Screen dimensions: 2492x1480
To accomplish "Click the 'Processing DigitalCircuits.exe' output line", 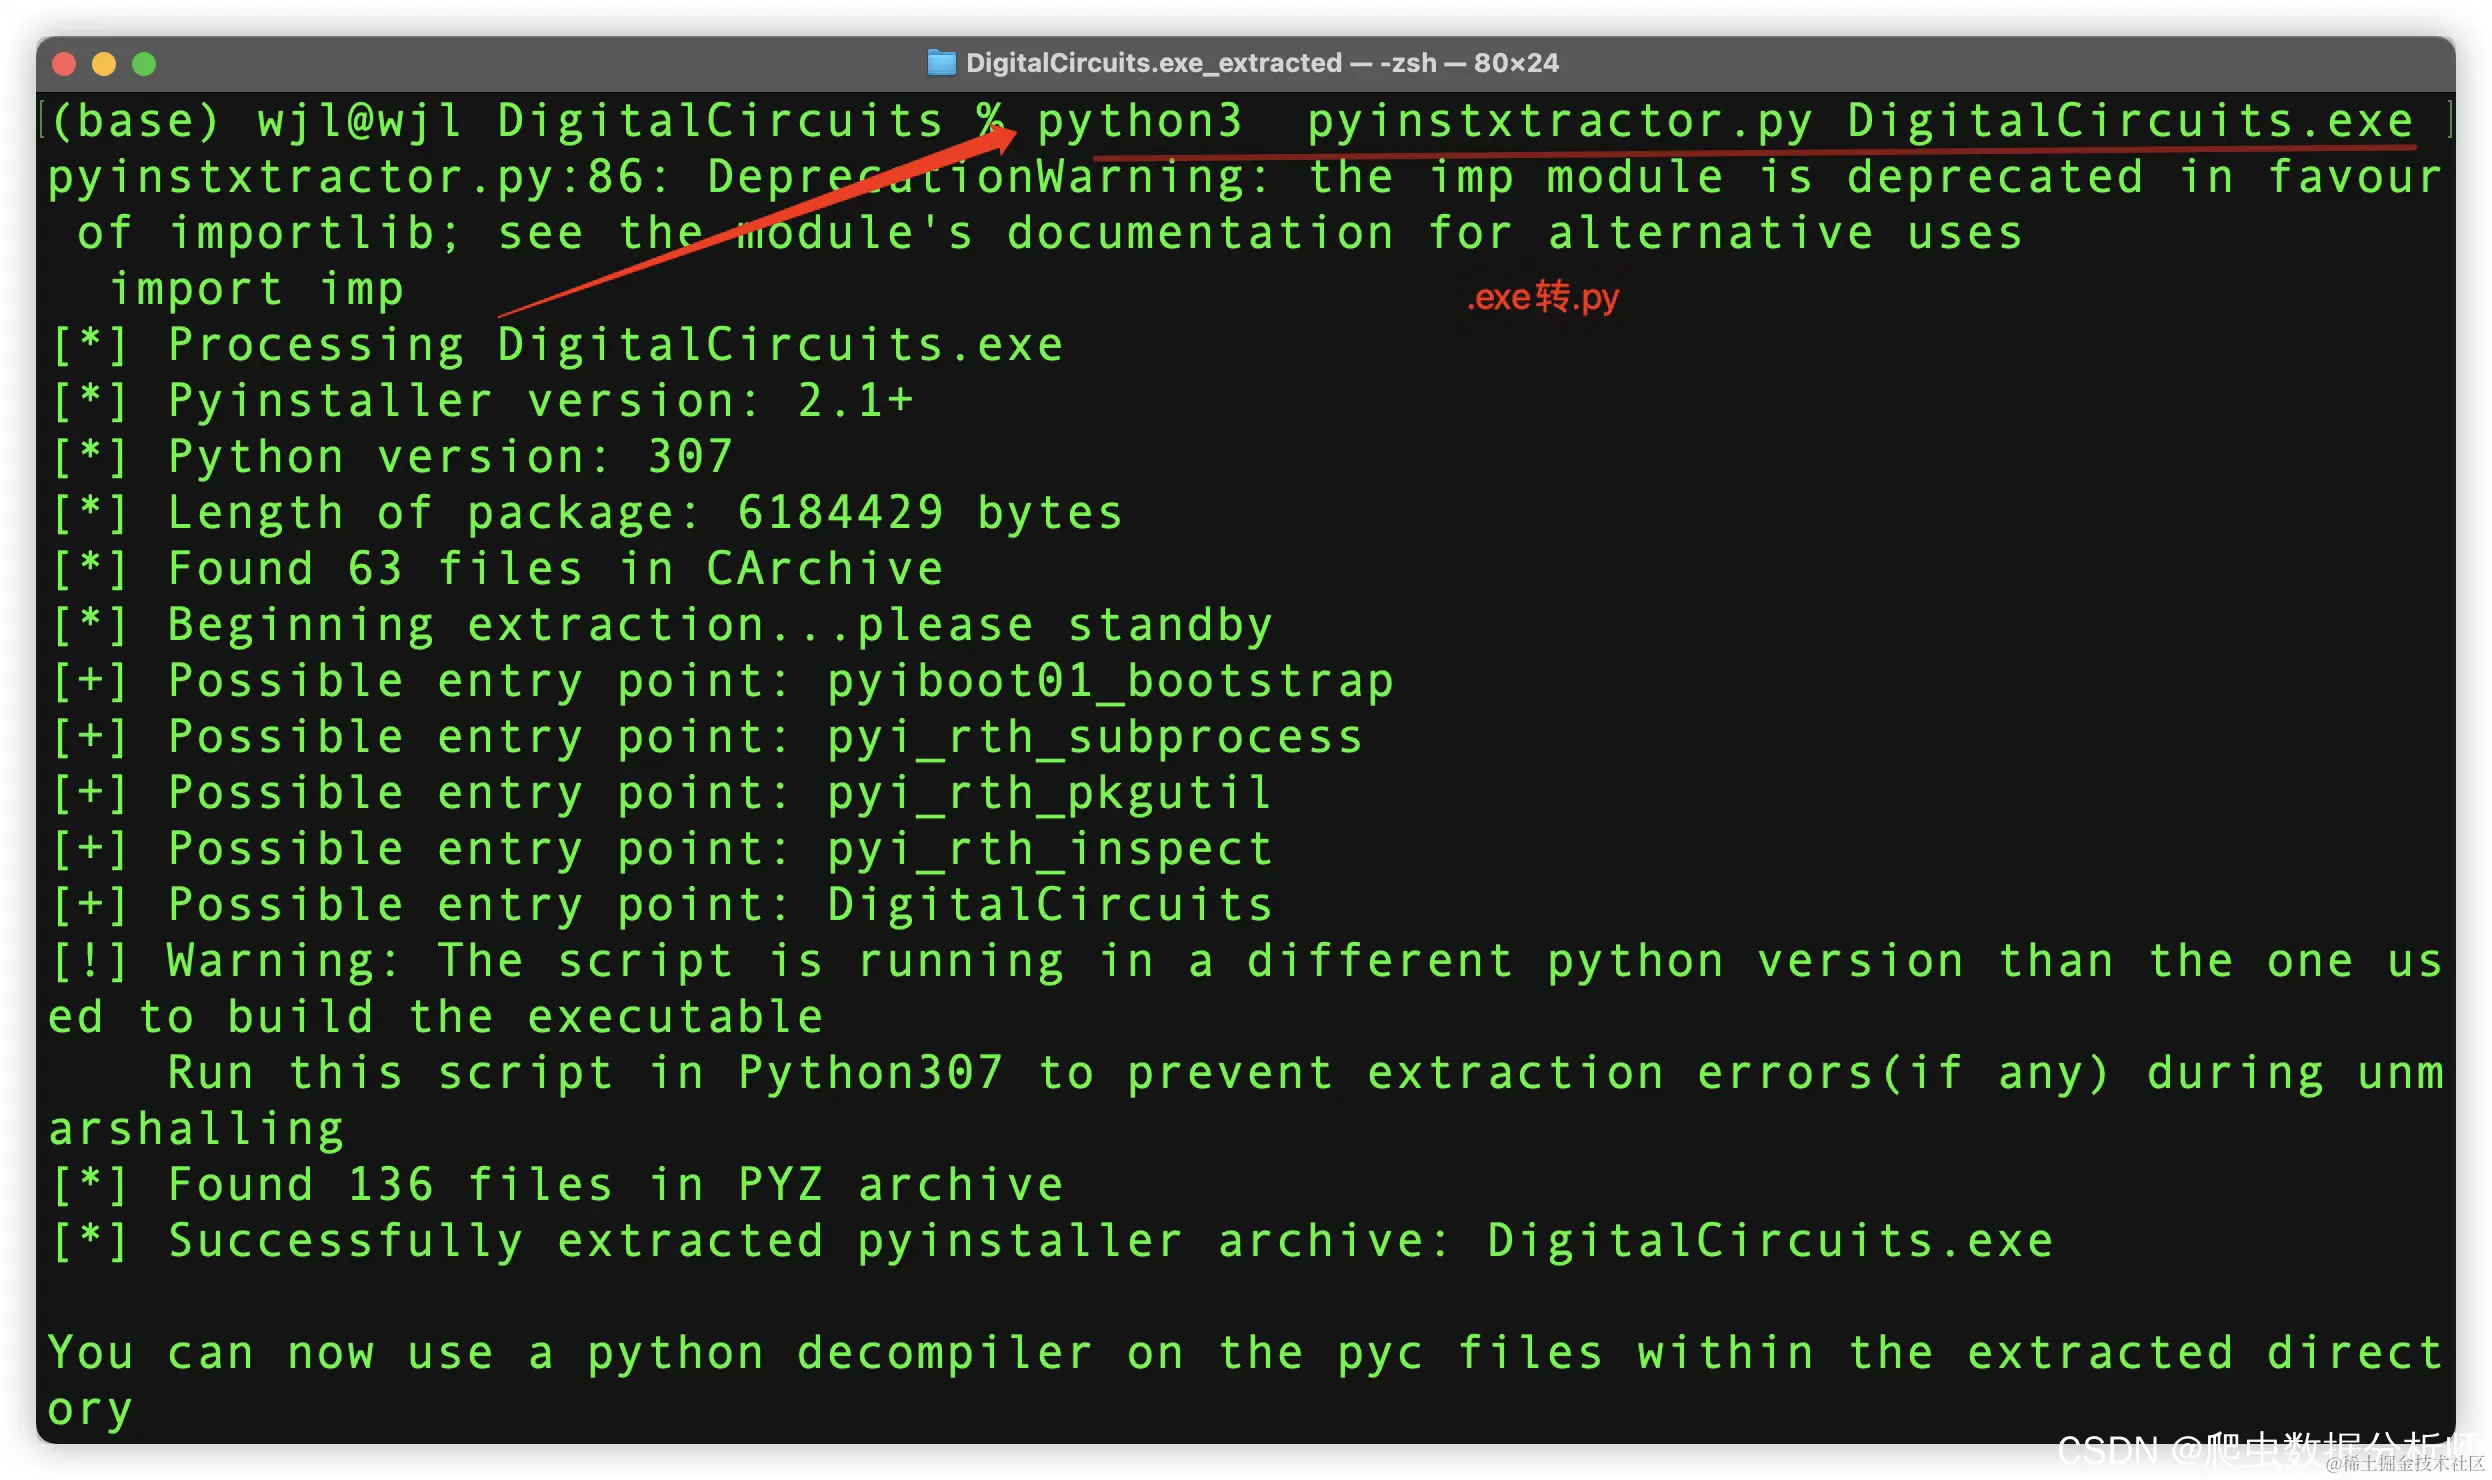I will pyautogui.click(x=615, y=345).
